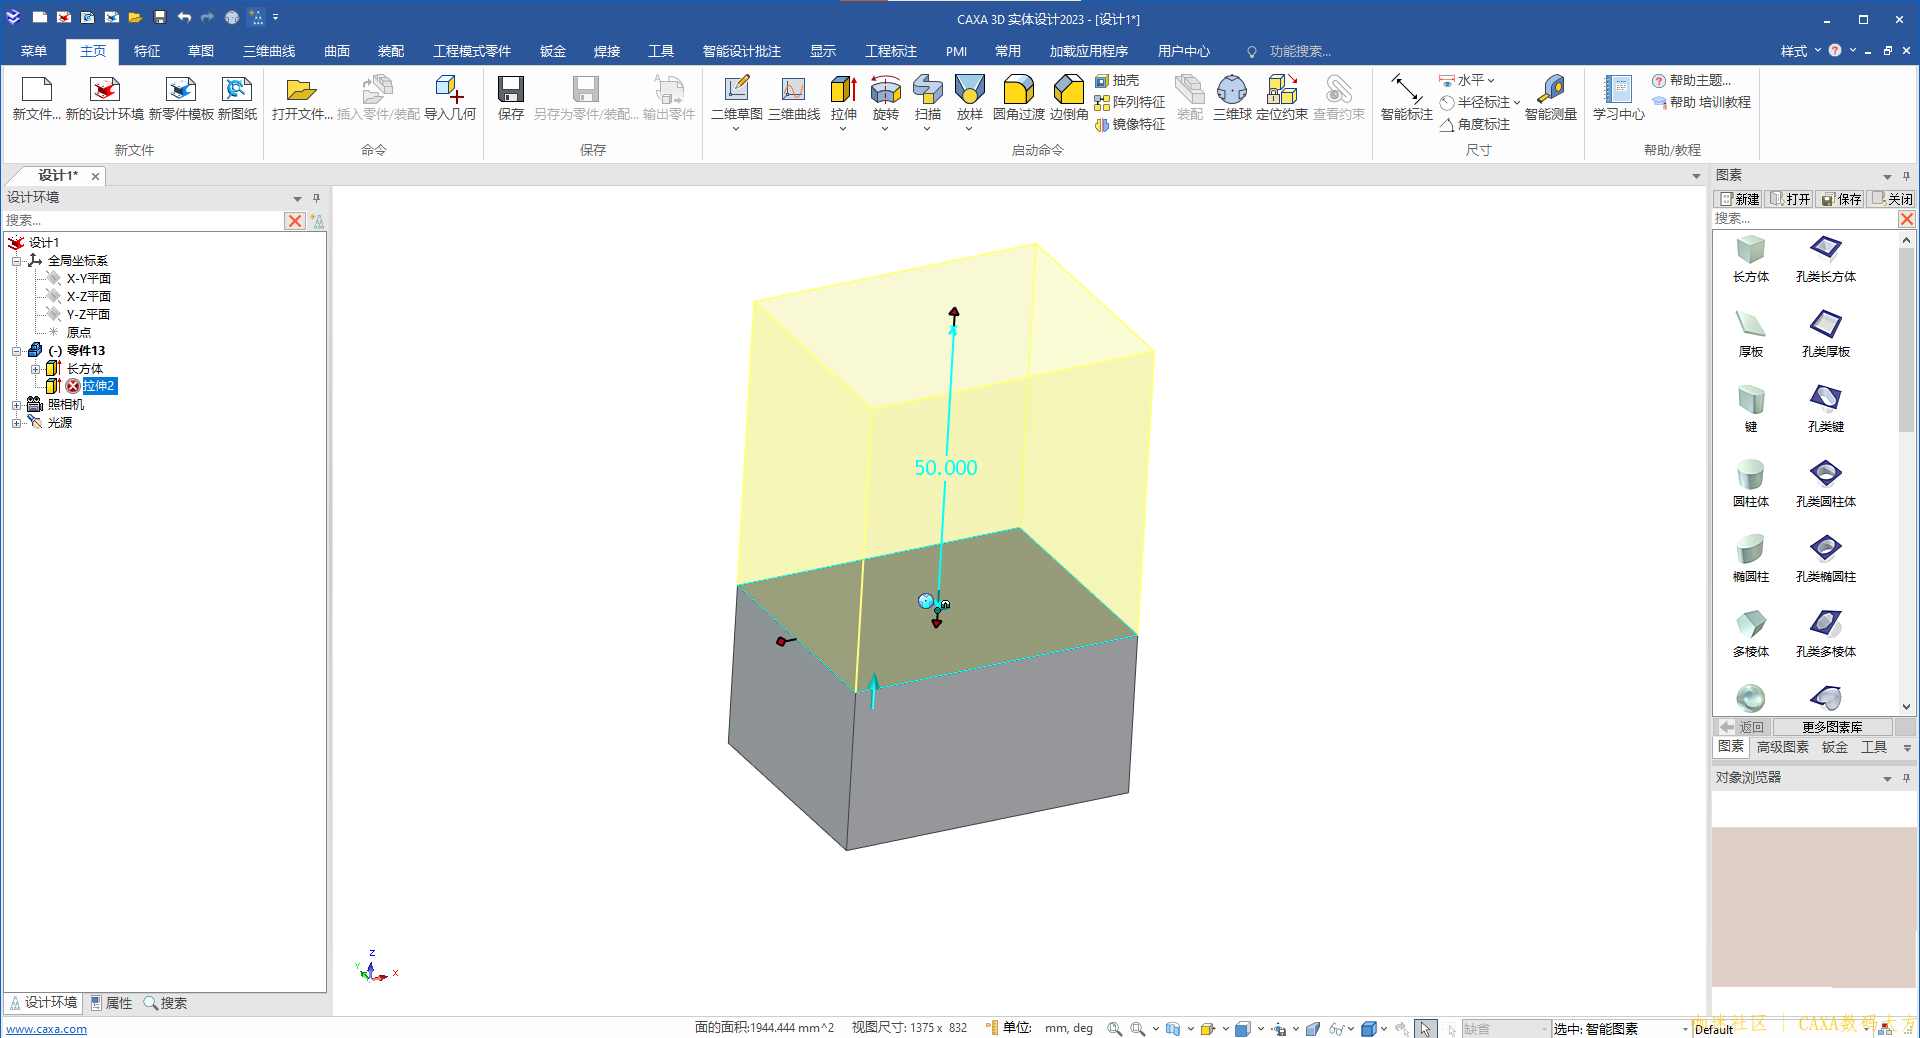This screenshot has height=1038, width=1920.
Task: Expand the 照相机 tree node
Action: pos(16,405)
